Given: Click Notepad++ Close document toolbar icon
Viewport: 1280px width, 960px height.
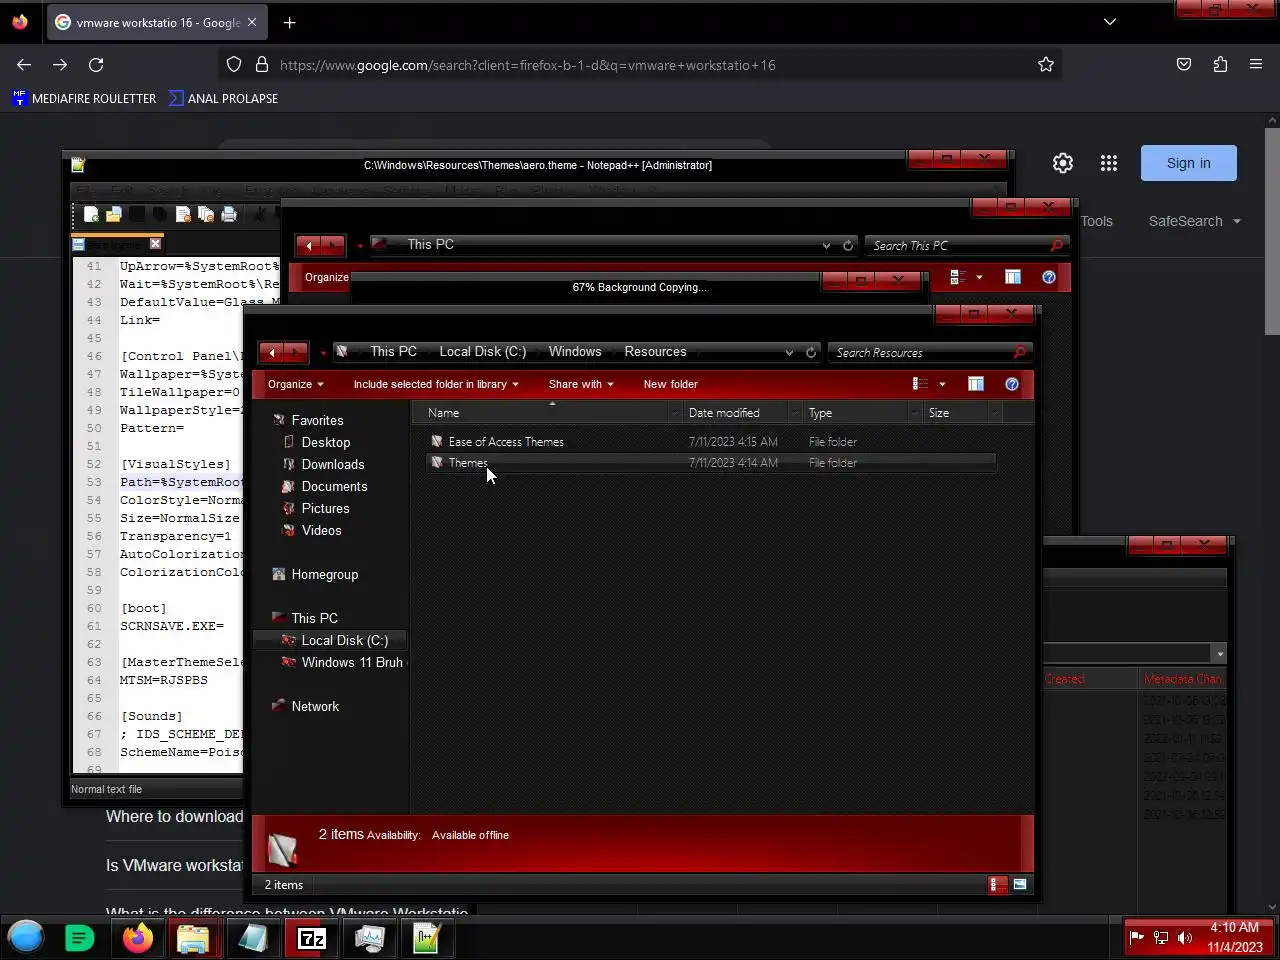Looking at the screenshot, I should click(183, 214).
